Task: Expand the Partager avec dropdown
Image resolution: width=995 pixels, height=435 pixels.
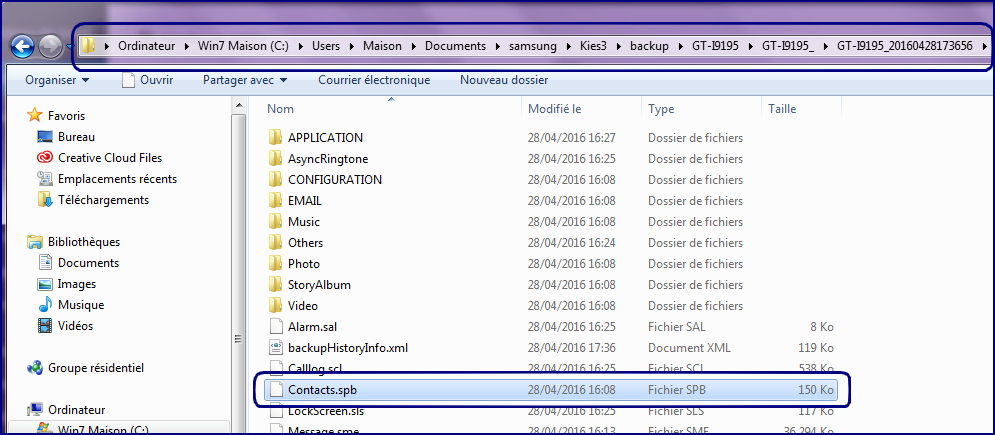Action: click(245, 80)
